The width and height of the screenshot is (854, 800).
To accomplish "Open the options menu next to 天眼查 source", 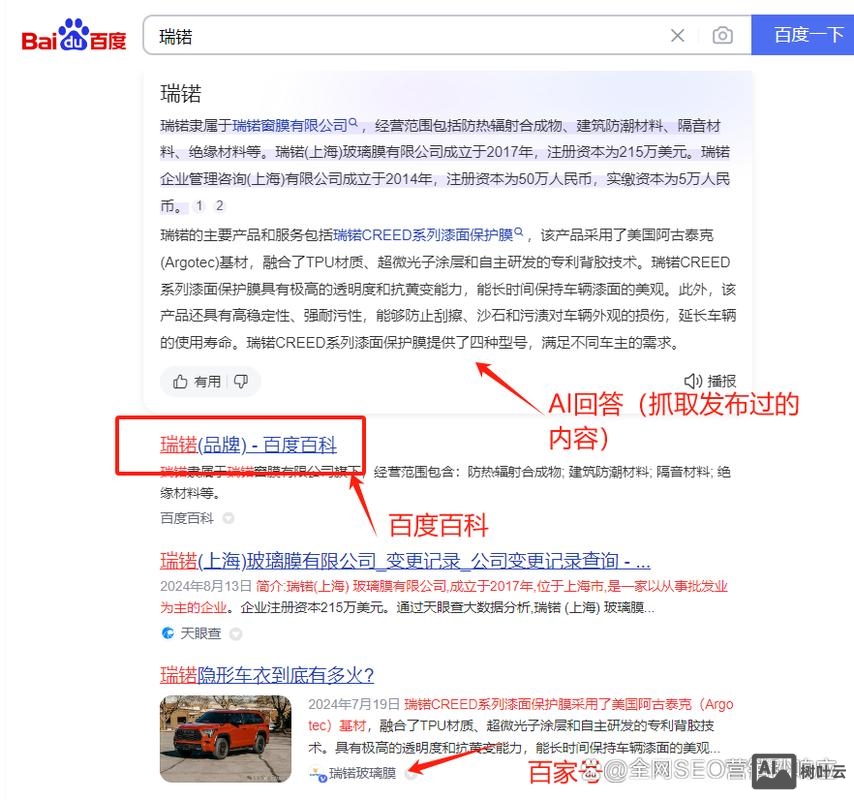I will click(234, 632).
